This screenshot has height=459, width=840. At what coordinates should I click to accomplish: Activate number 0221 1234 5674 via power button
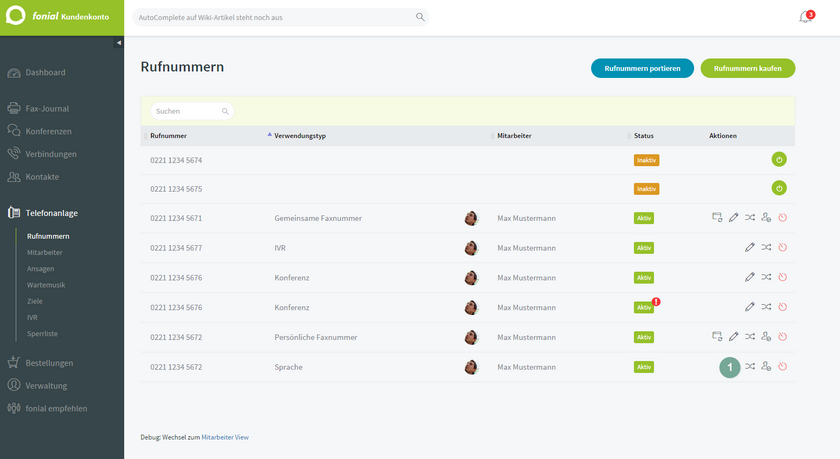coord(779,160)
